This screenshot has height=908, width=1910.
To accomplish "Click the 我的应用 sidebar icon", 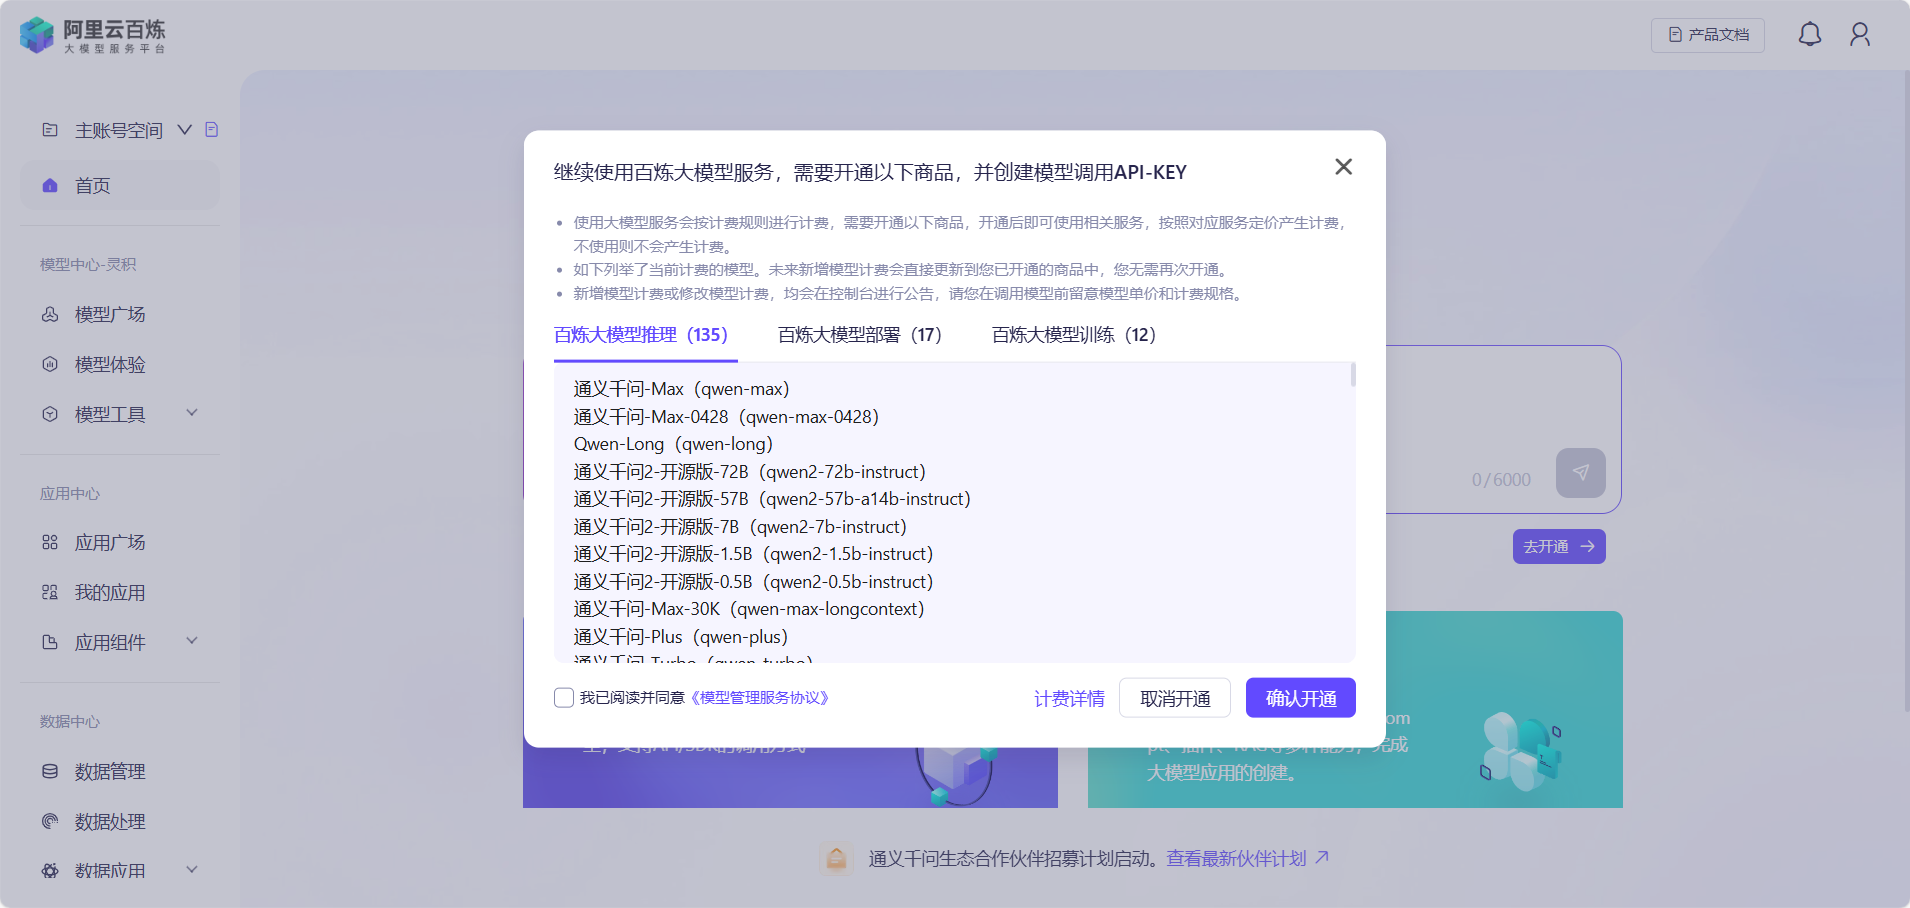I will pos(50,593).
